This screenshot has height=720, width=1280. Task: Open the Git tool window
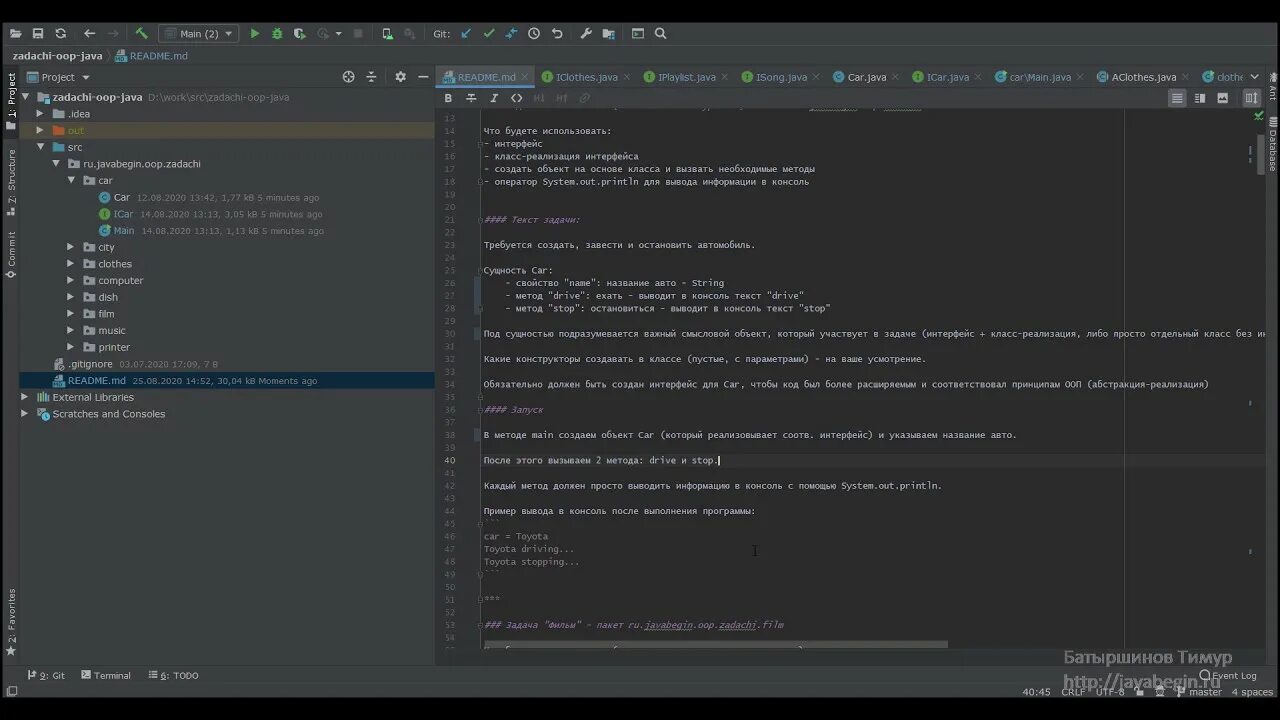[x=46, y=676]
